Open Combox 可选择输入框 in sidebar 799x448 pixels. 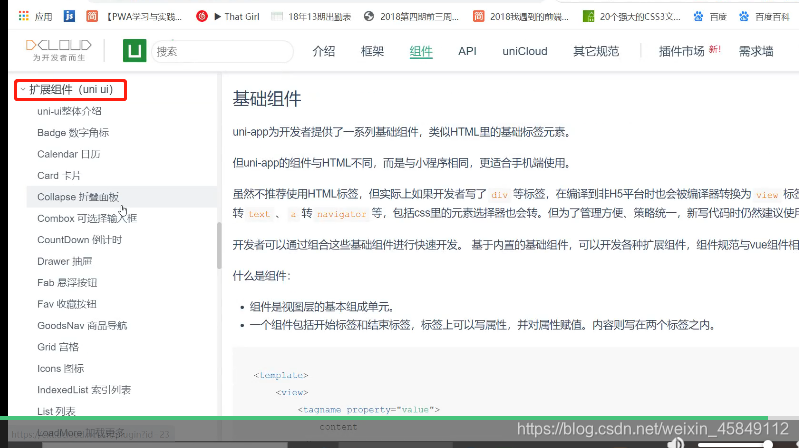point(87,218)
